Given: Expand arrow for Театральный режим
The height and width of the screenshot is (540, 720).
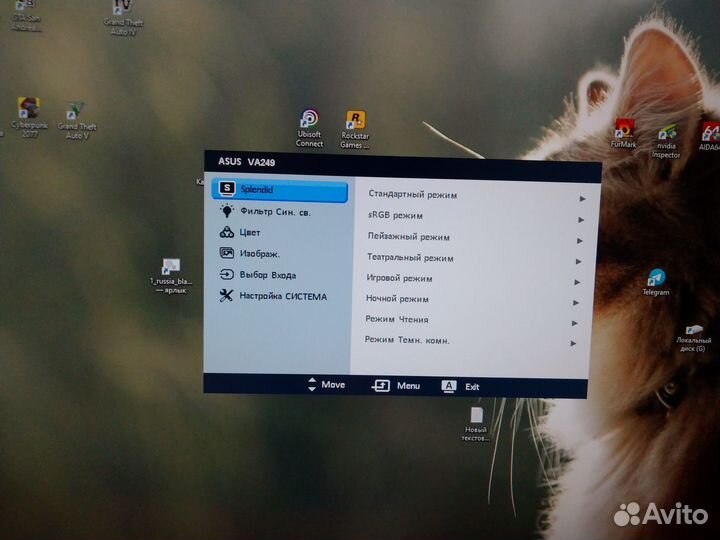Looking at the screenshot, I should pyautogui.click(x=578, y=261).
